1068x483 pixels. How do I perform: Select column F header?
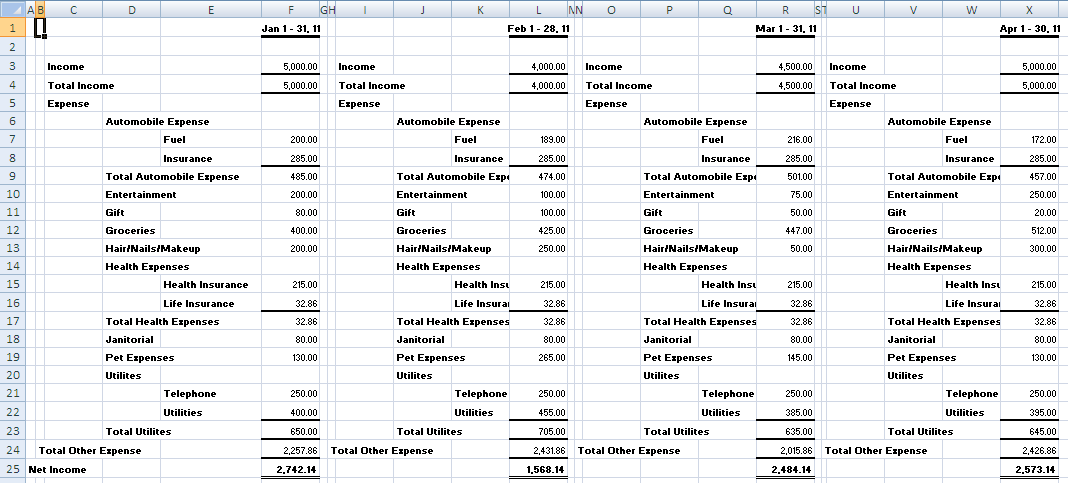pos(291,9)
